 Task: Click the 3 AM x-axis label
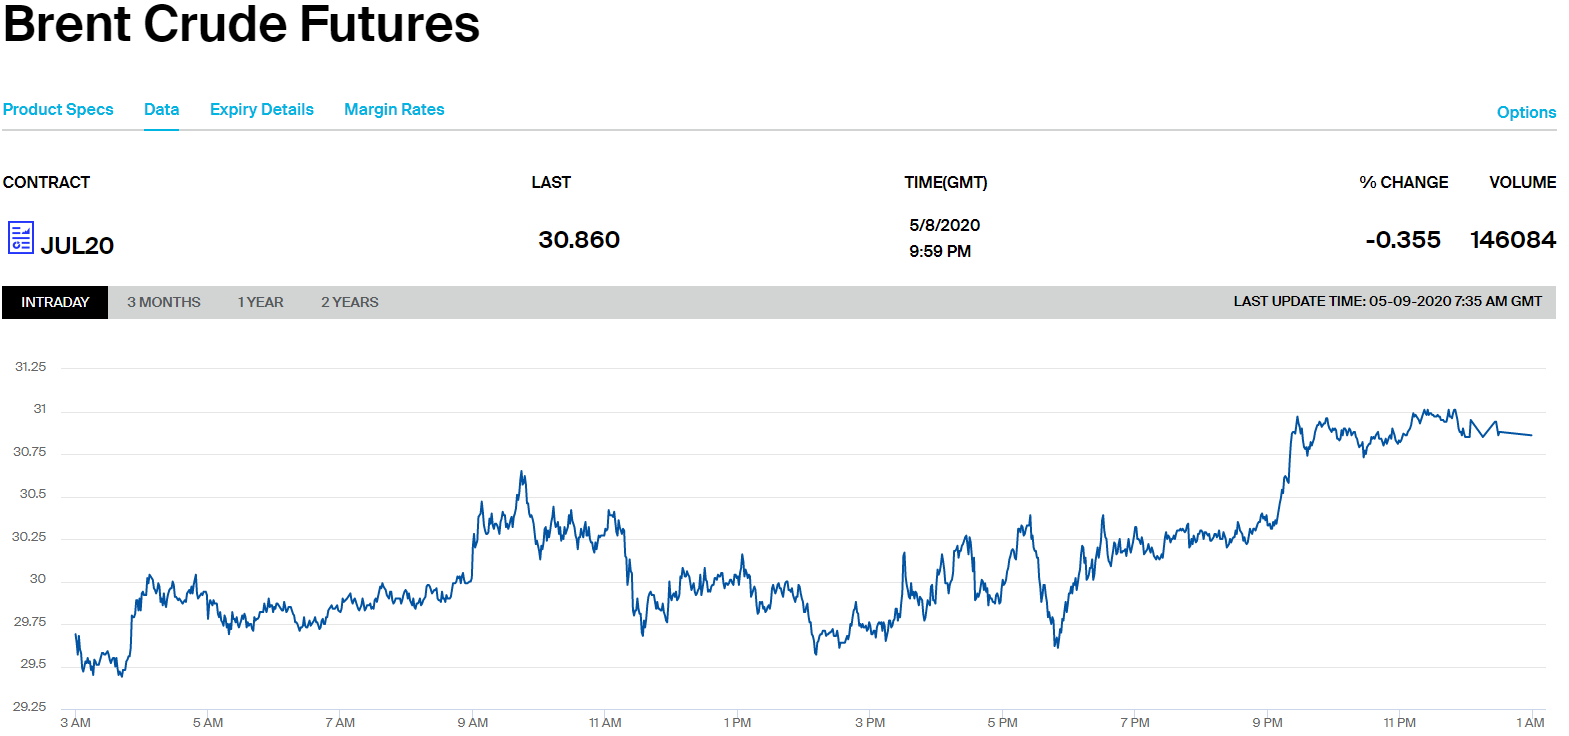pyautogui.click(x=75, y=722)
